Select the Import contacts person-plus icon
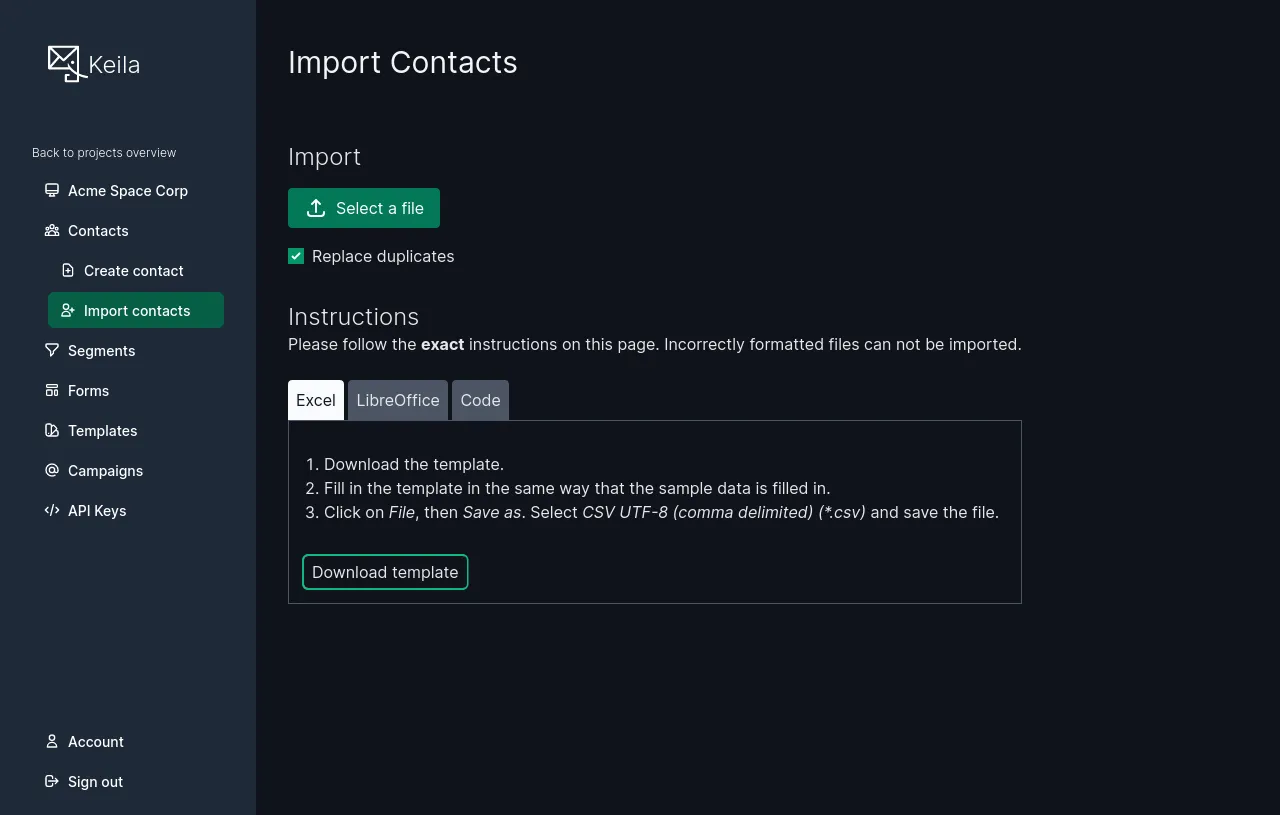The image size is (1280, 815). tap(67, 310)
